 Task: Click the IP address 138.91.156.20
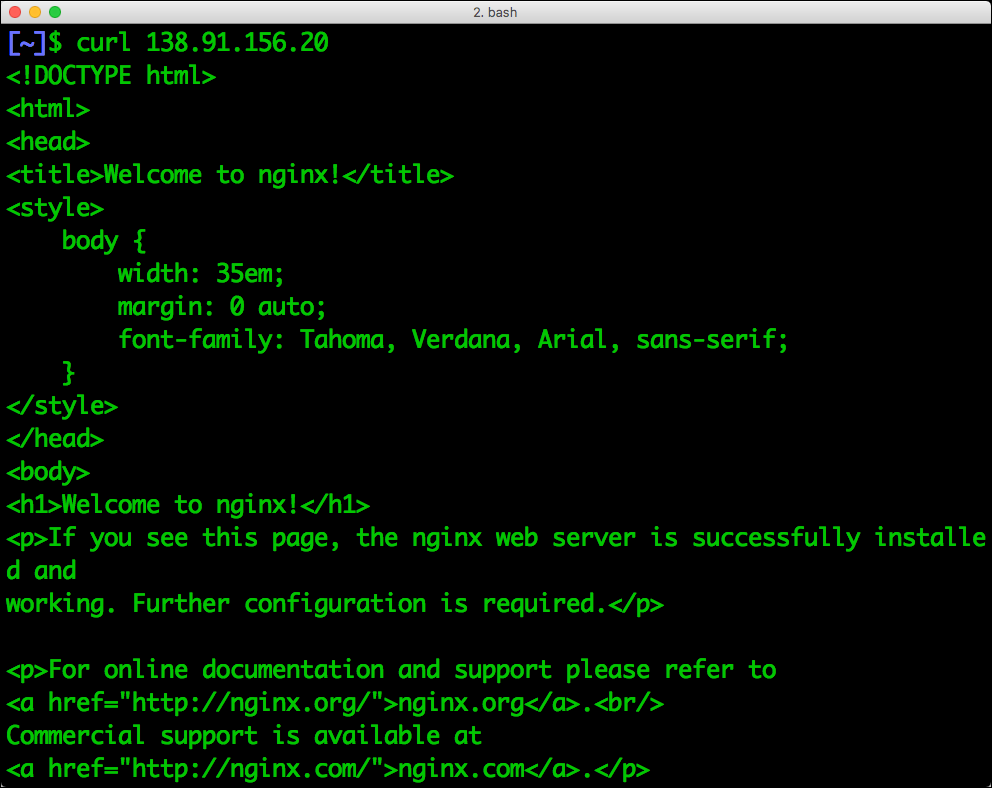238,42
